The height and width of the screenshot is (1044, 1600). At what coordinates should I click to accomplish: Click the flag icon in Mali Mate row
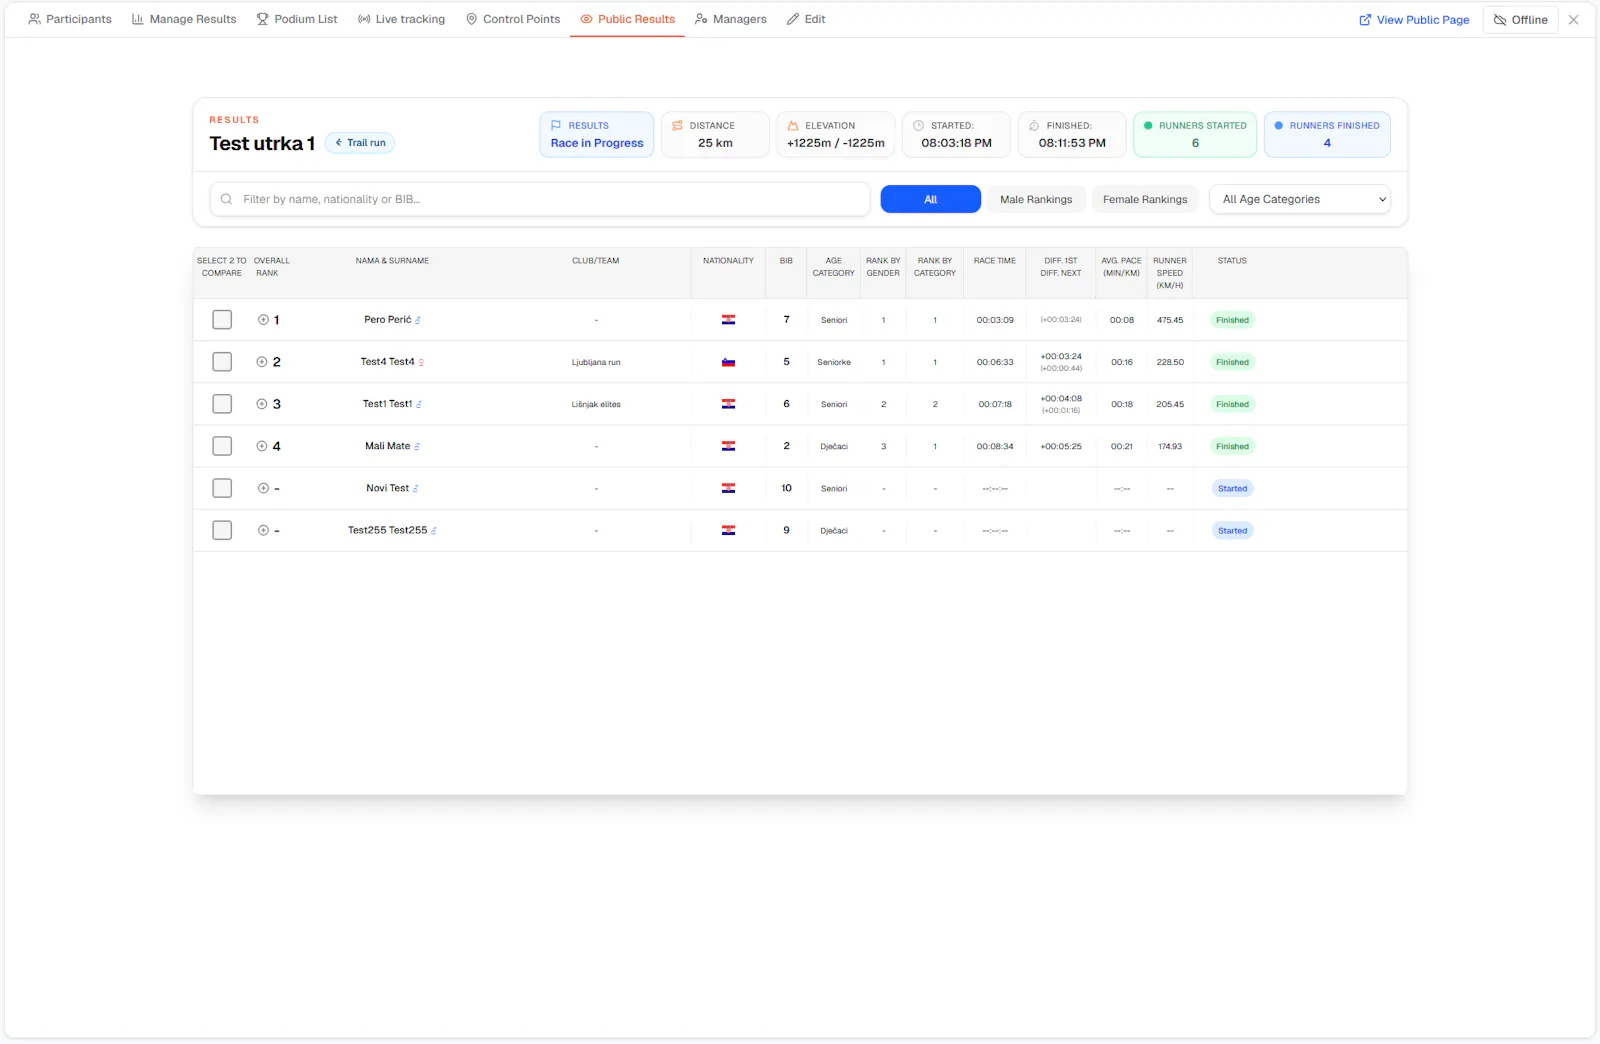(x=728, y=446)
